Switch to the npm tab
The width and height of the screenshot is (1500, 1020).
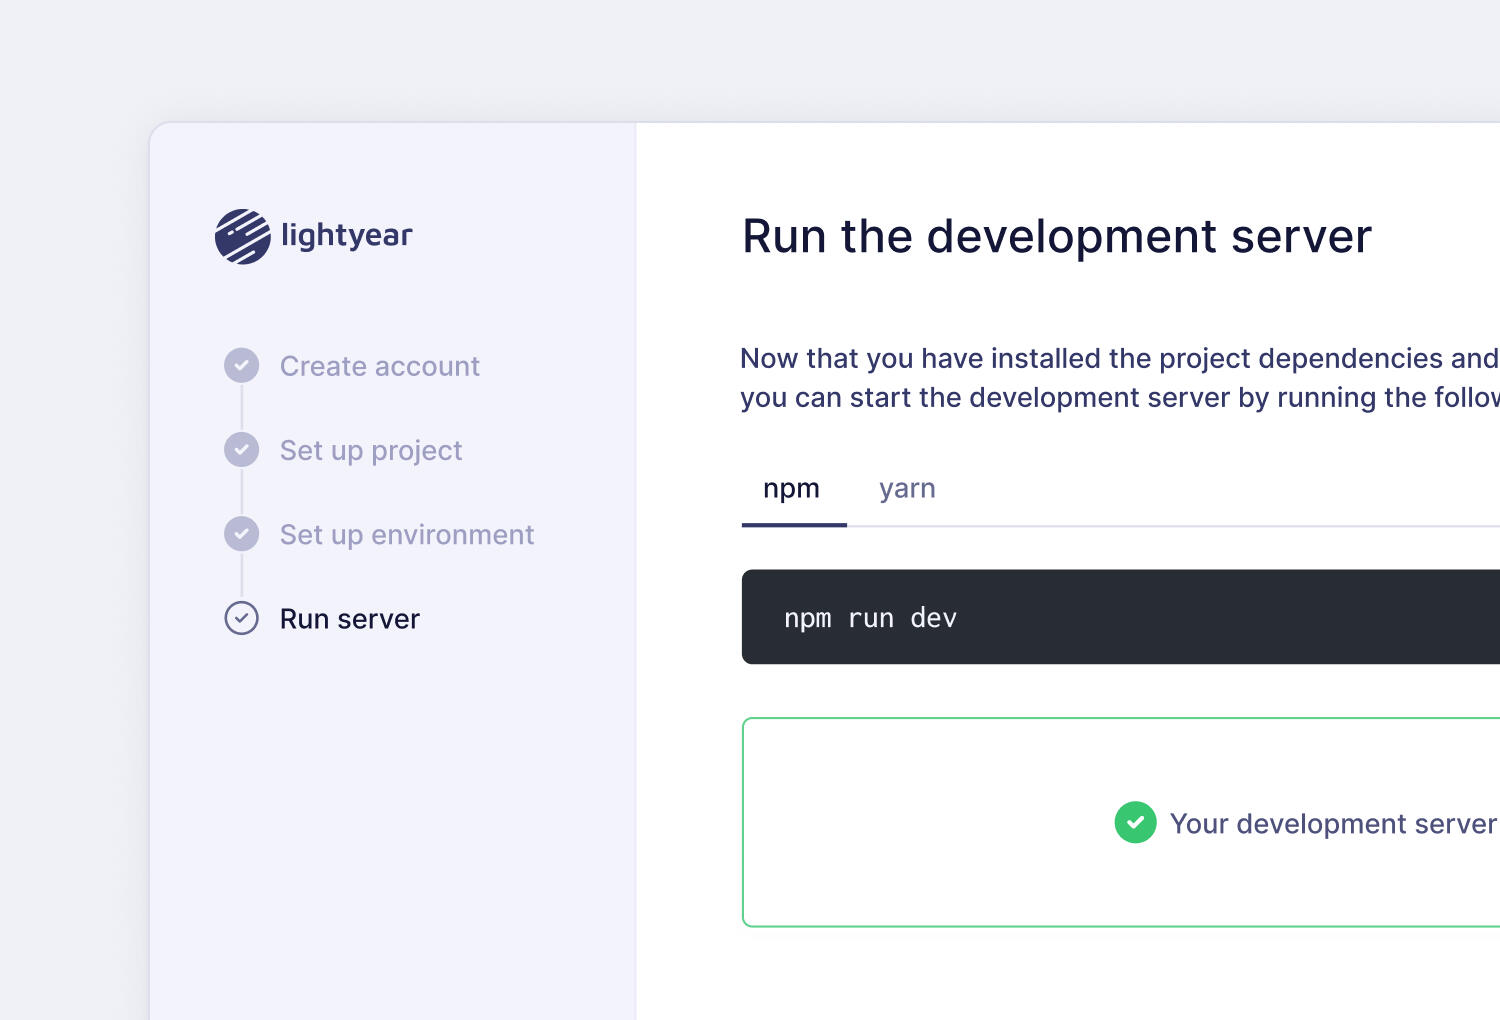[x=792, y=489]
